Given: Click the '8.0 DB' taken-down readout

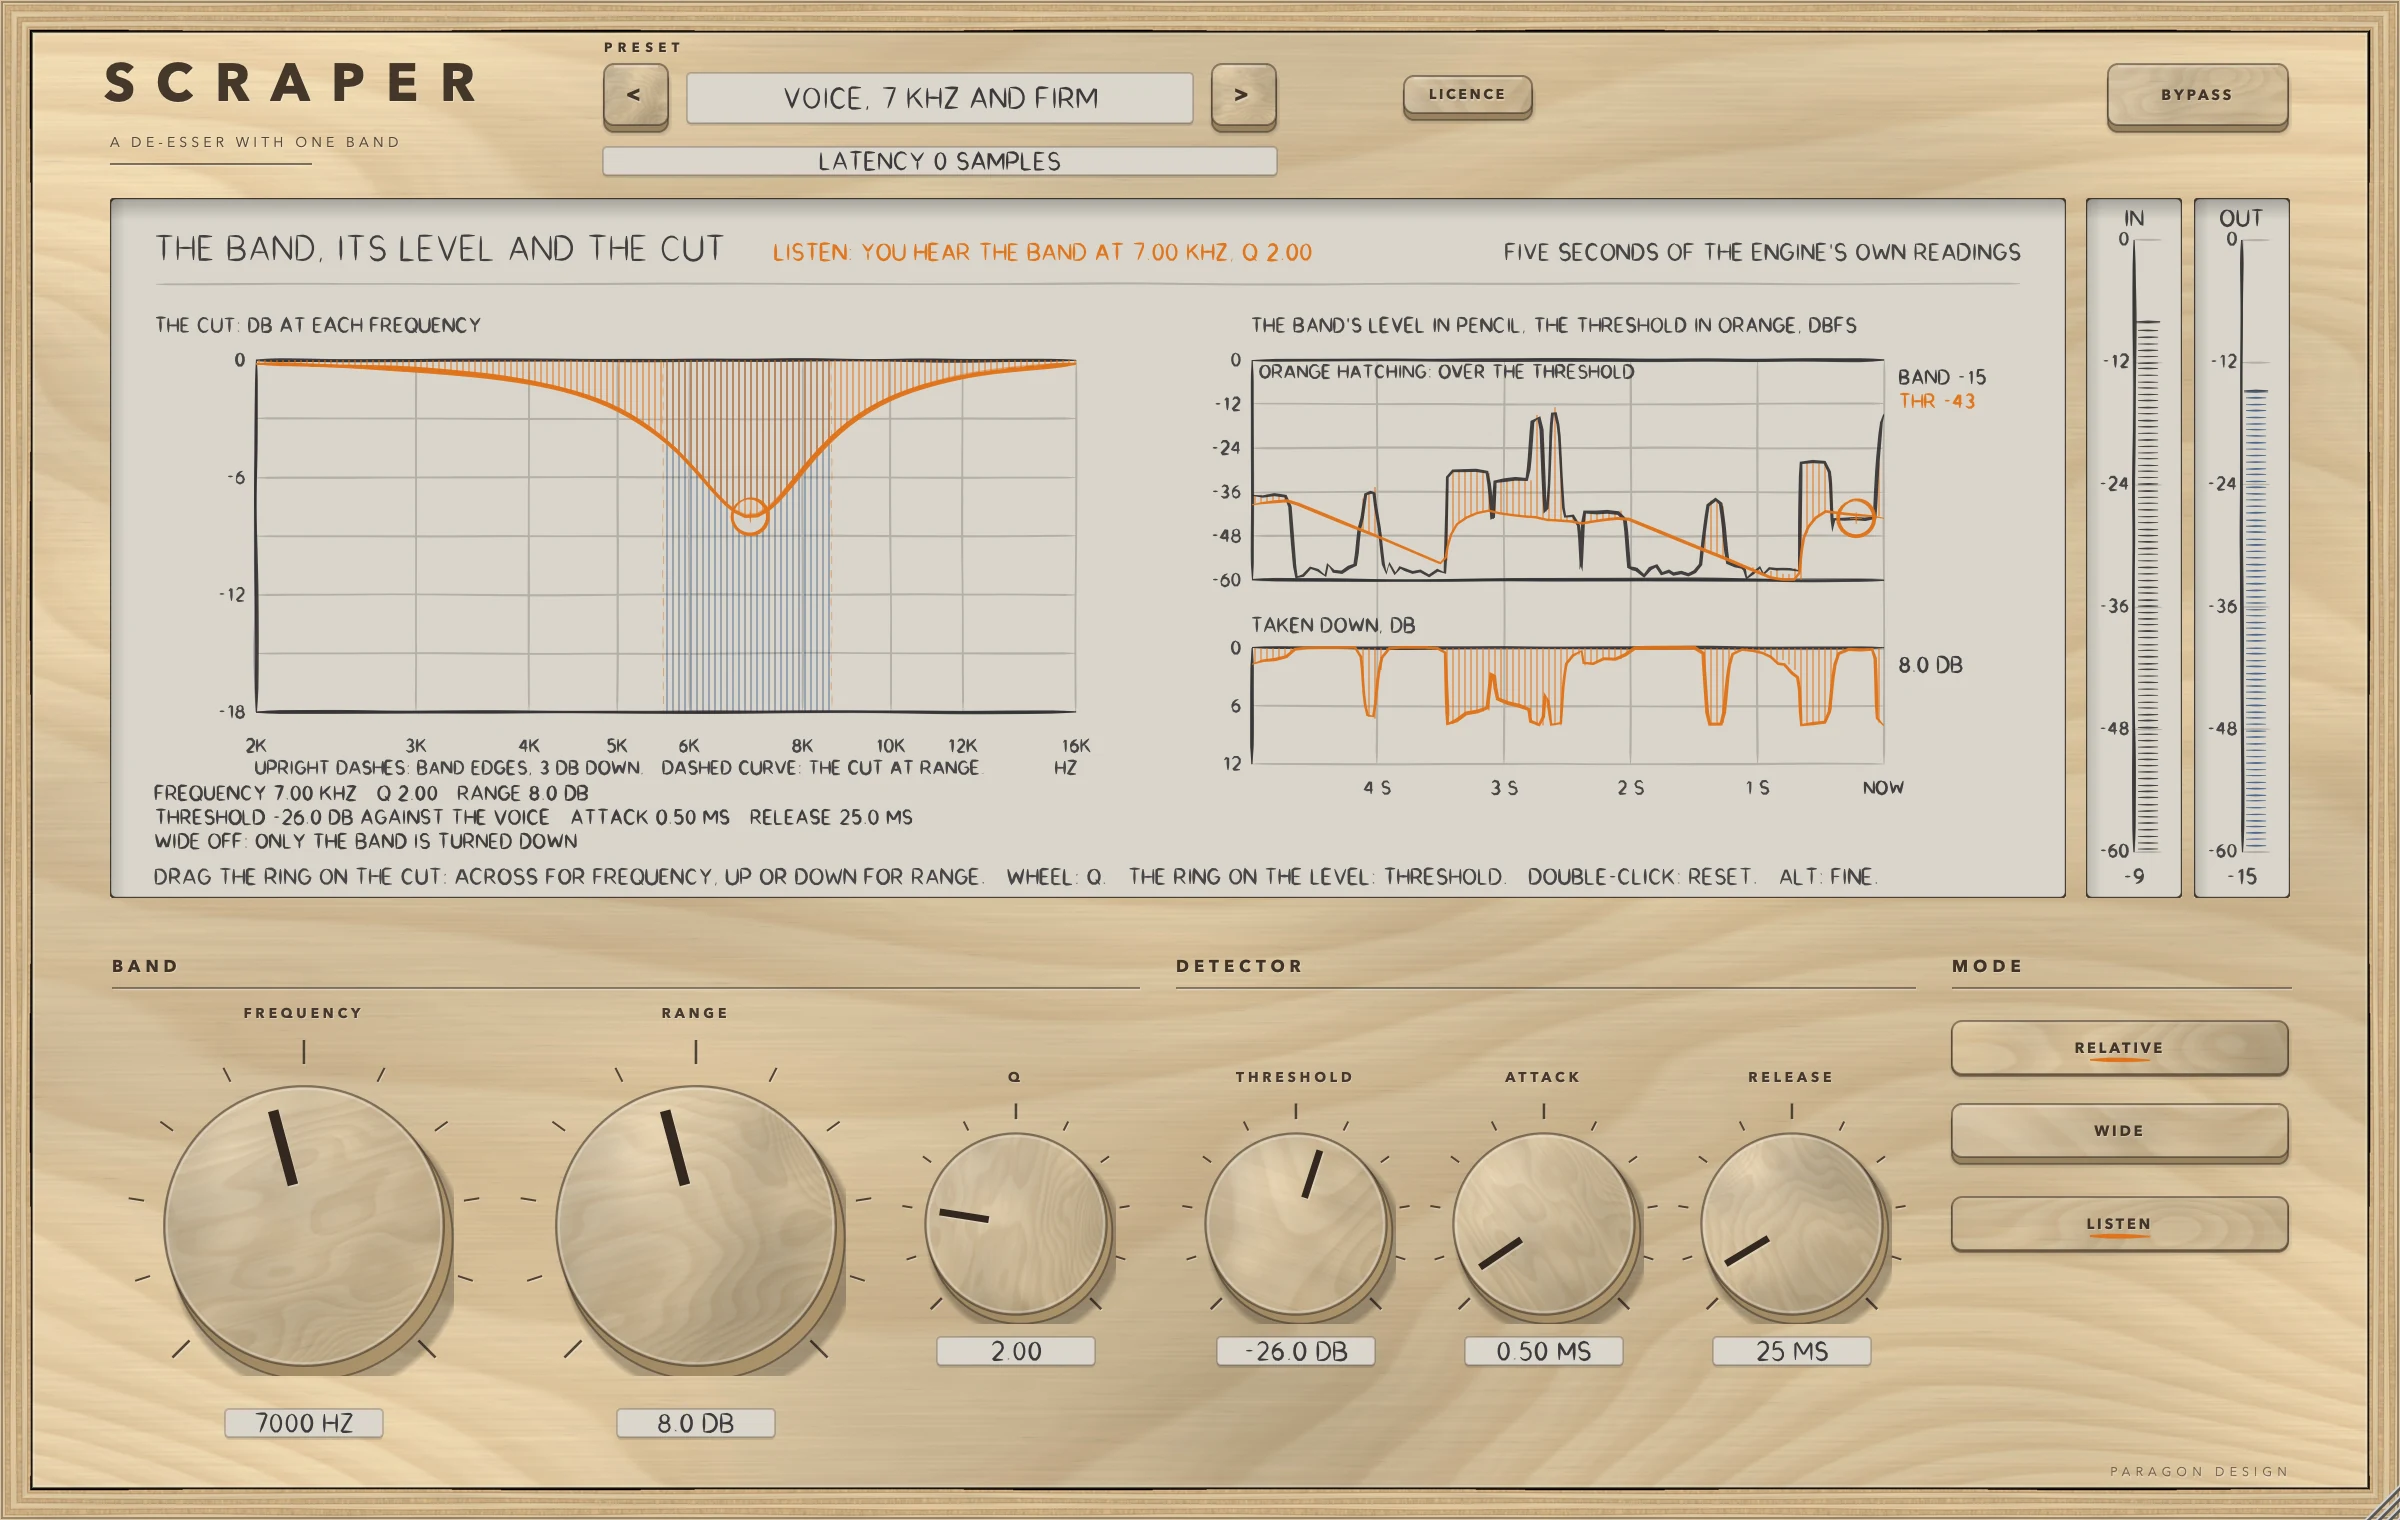Looking at the screenshot, I should [x=1930, y=665].
